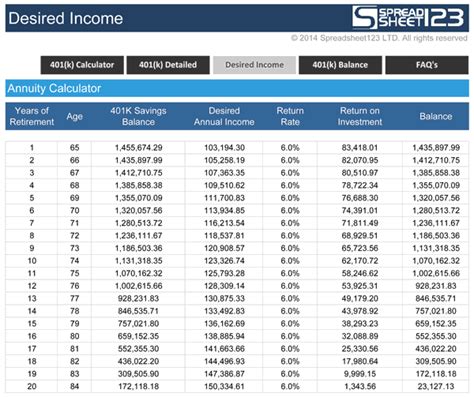Click desired income 123,326.74
This screenshot has height=397, width=474.
(224, 261)
